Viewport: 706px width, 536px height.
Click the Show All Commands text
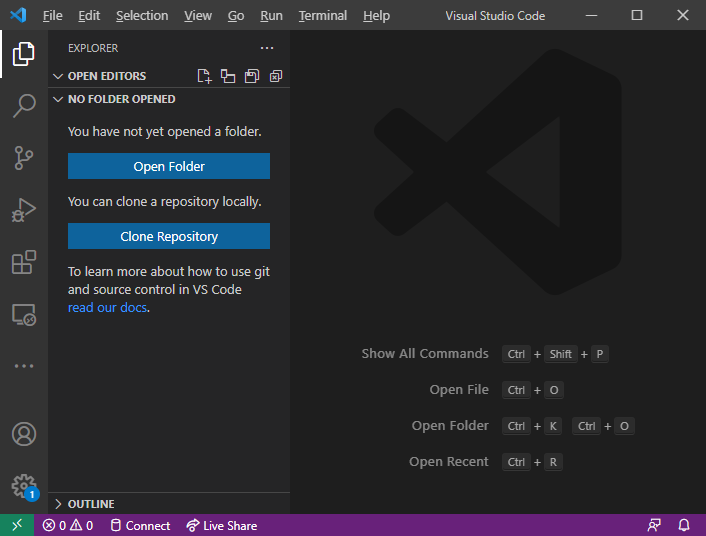[x=425, y=354]
